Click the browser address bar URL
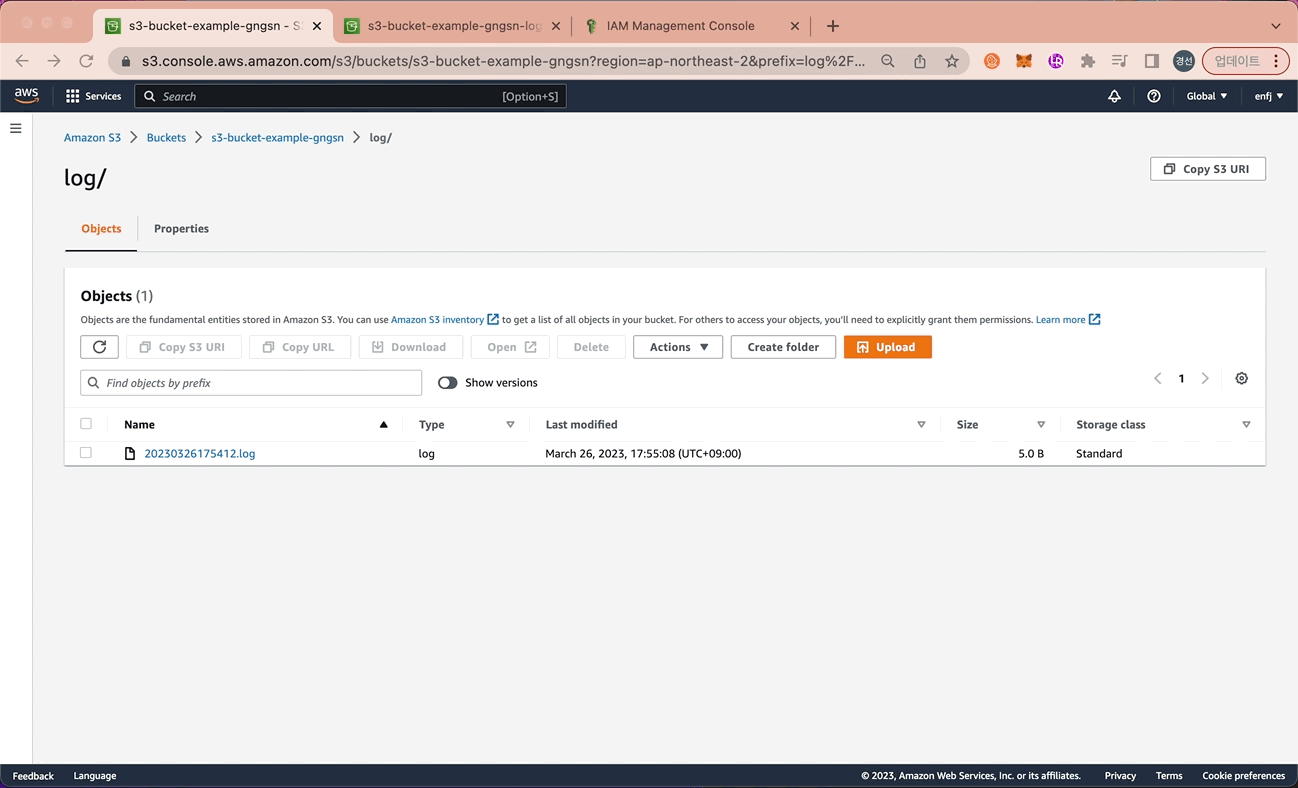The height and width of the screenshot is (788, 1298). point(503,61)
